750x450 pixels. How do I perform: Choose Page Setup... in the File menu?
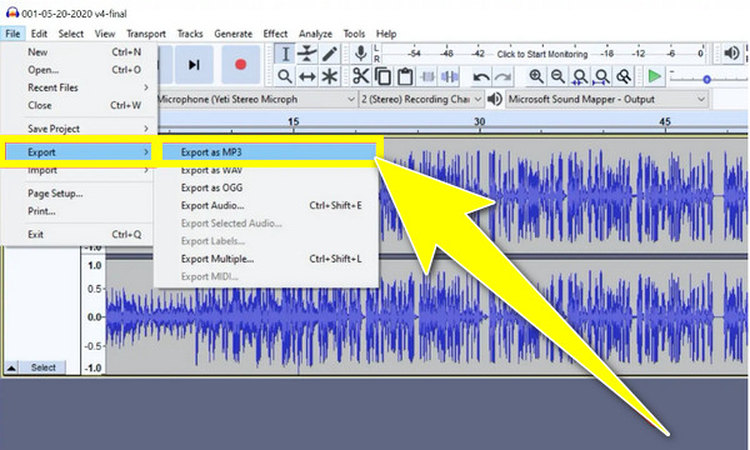click(79, 193)
